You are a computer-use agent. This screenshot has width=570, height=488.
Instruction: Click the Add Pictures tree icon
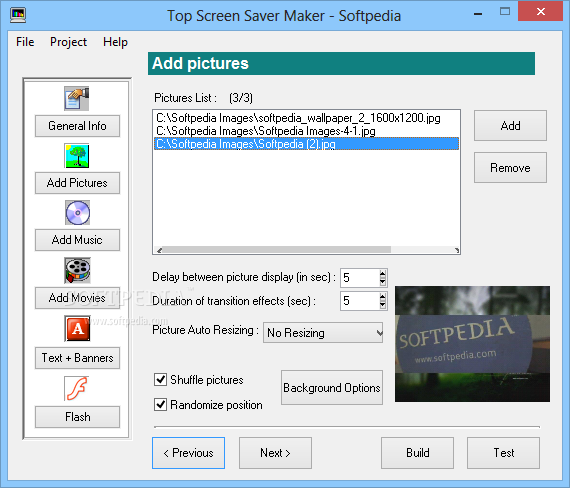pyautogui.click(x=77, y=156)
